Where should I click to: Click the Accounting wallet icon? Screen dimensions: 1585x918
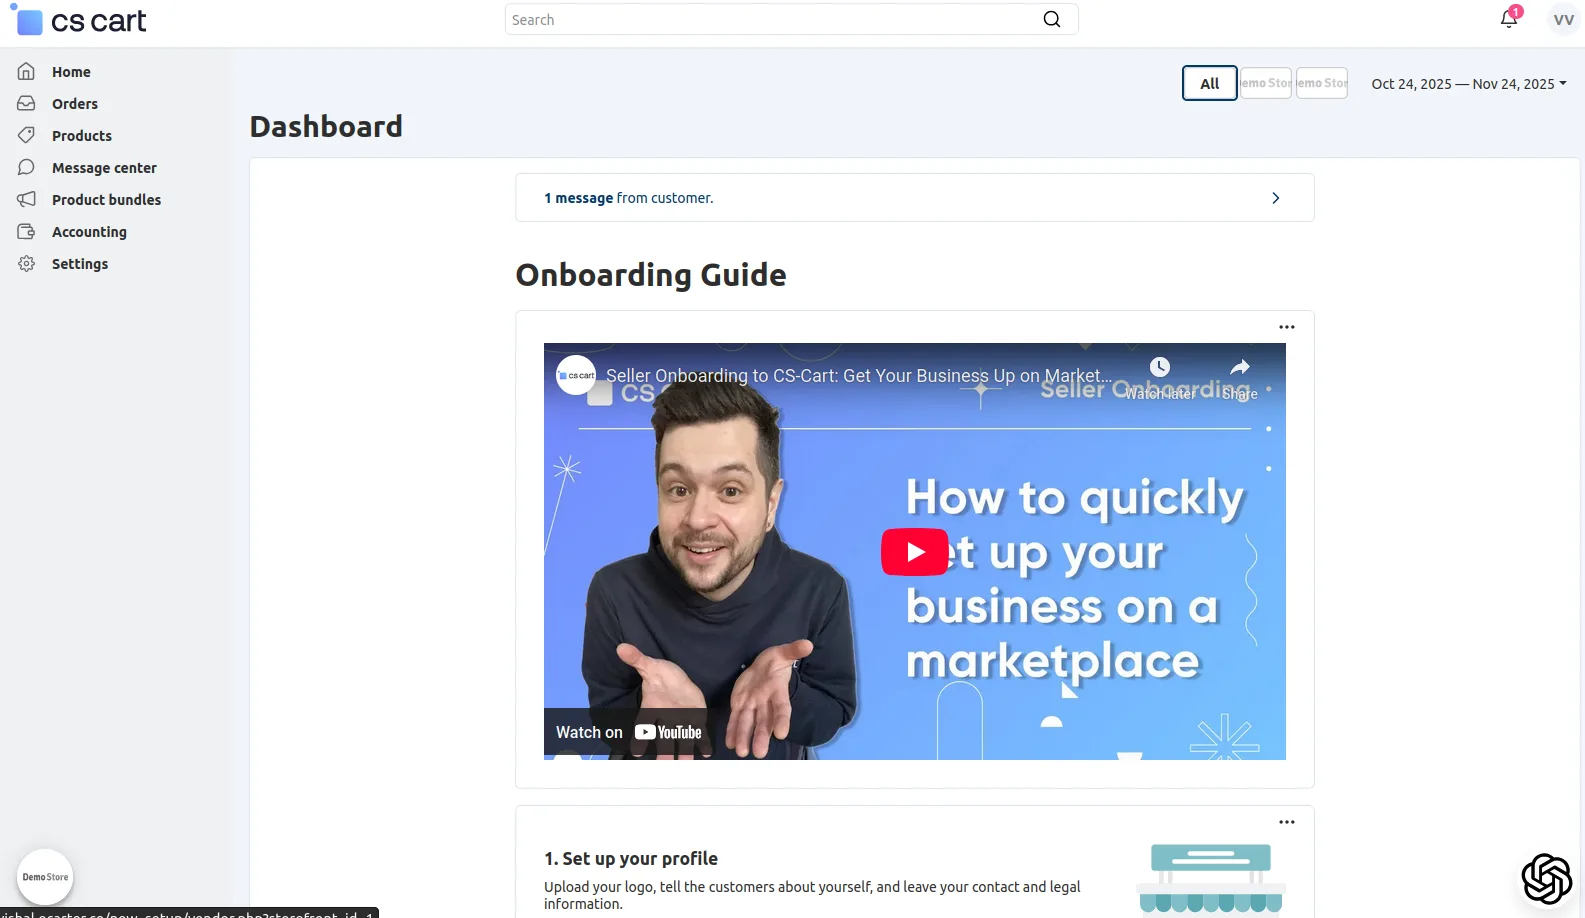click(x=27, y=232)
